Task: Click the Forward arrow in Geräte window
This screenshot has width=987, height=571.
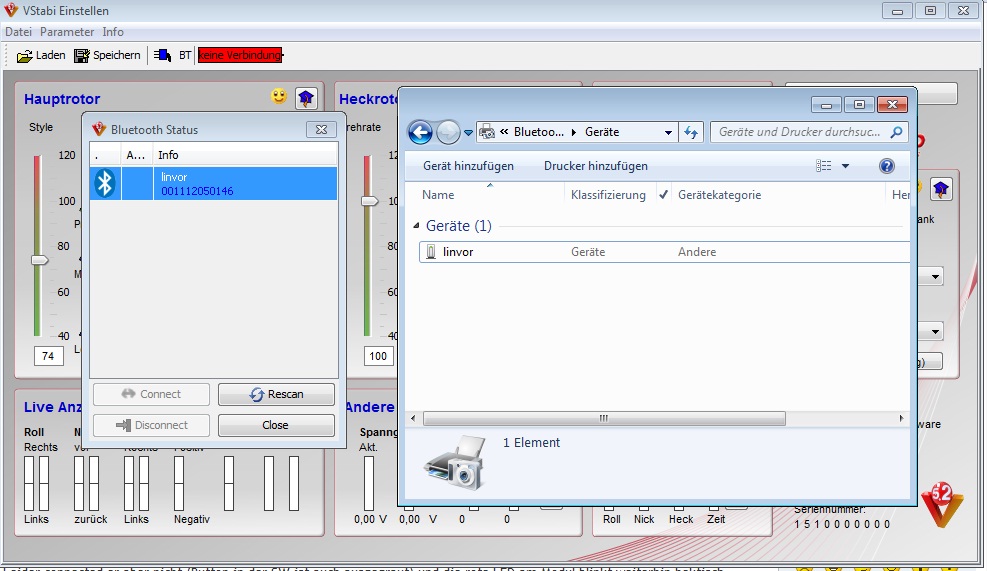Action: click(x=448, y=132)
